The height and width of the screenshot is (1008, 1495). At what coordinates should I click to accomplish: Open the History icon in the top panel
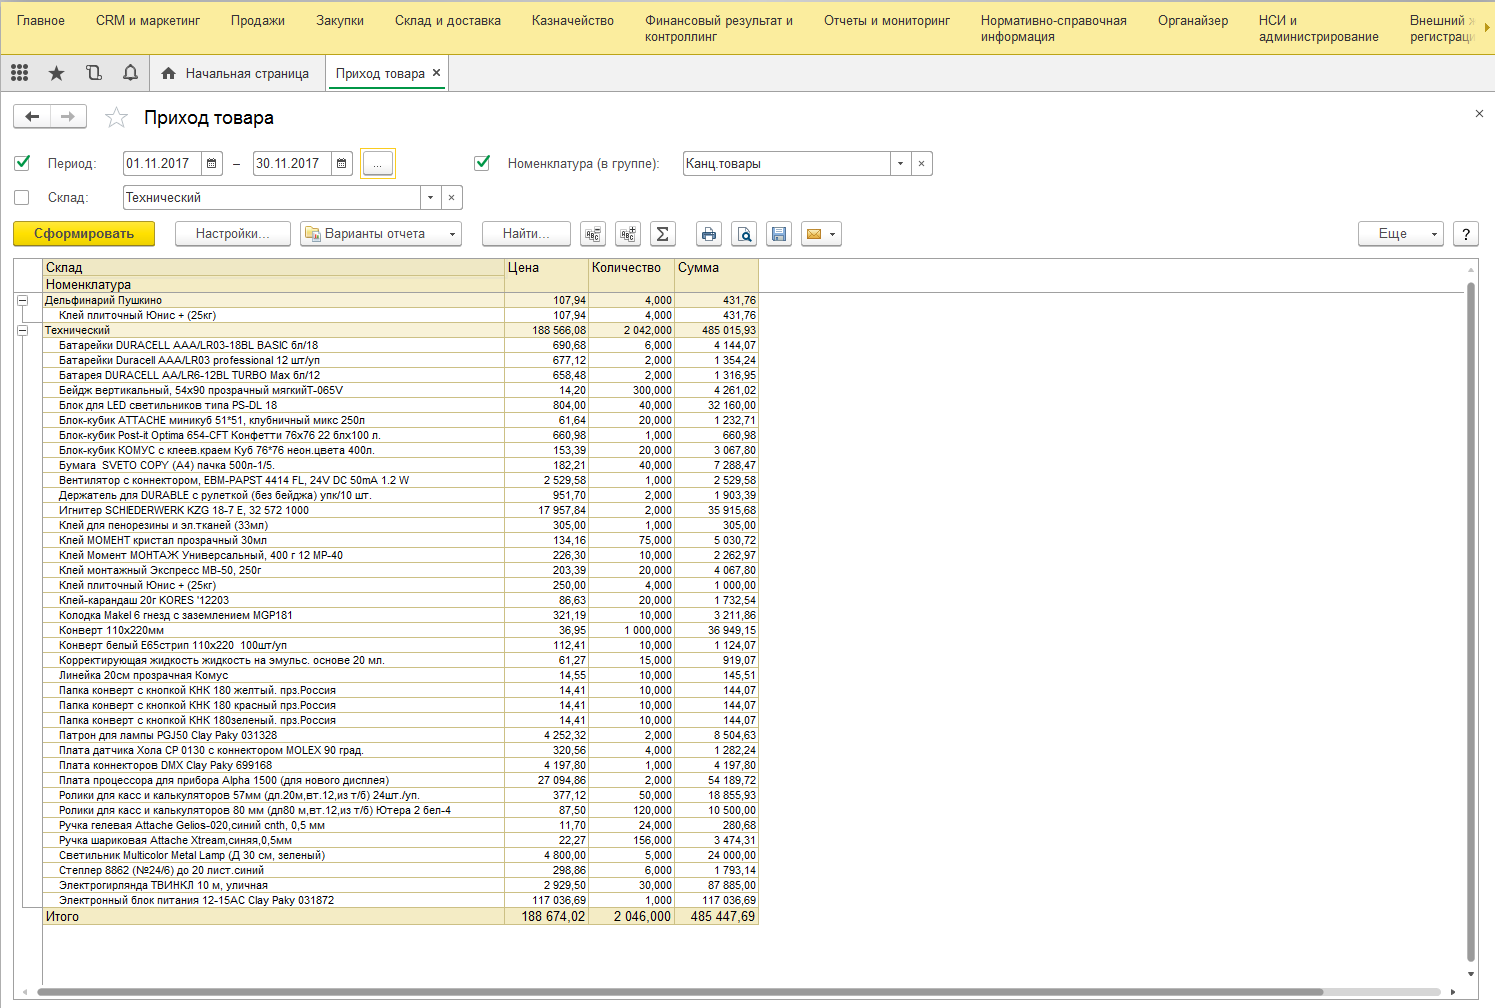[93, 73]
